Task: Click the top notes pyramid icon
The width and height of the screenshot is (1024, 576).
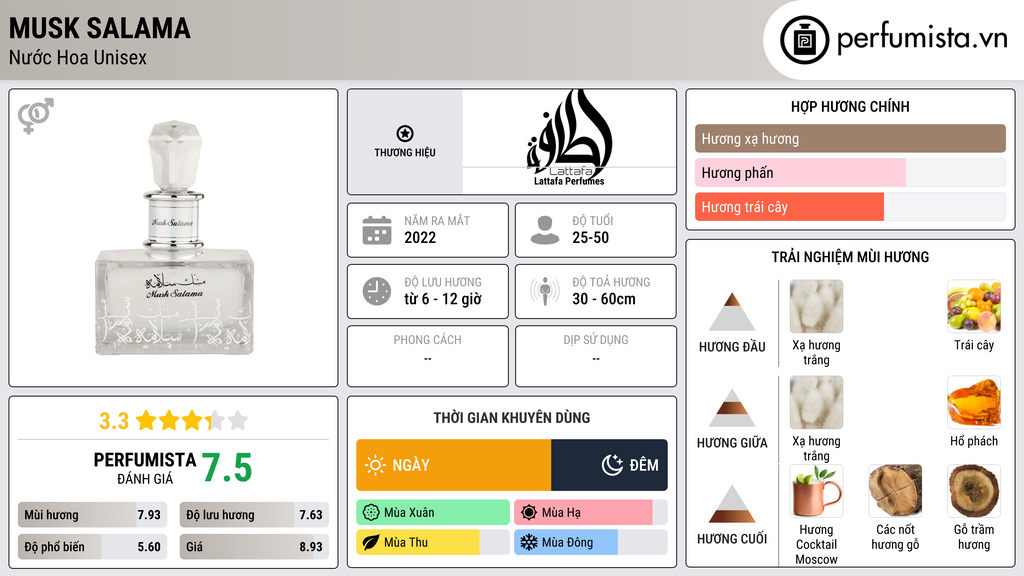Action: click(x=731, y=312)
